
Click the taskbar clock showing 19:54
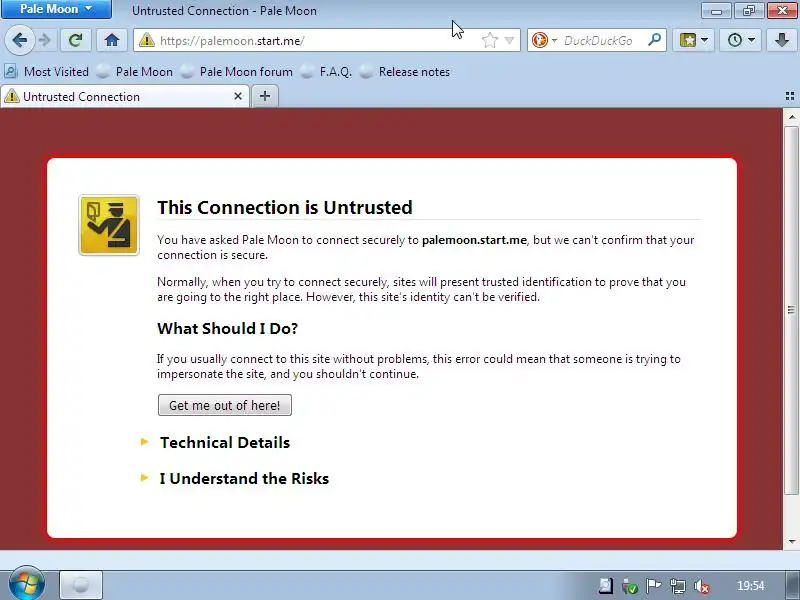pos(751,586)
